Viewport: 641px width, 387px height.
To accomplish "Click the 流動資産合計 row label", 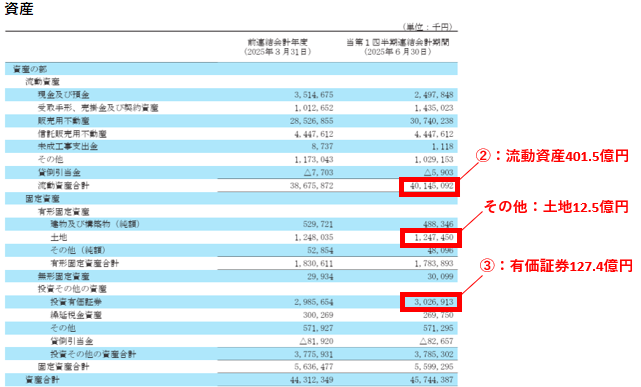I will [63, 186].
